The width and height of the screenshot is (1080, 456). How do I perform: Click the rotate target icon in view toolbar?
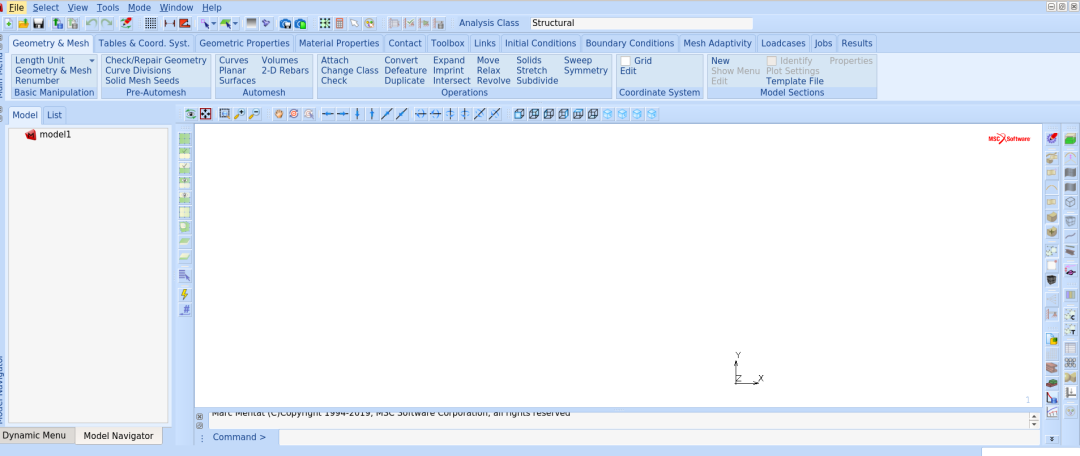point(293,114)
